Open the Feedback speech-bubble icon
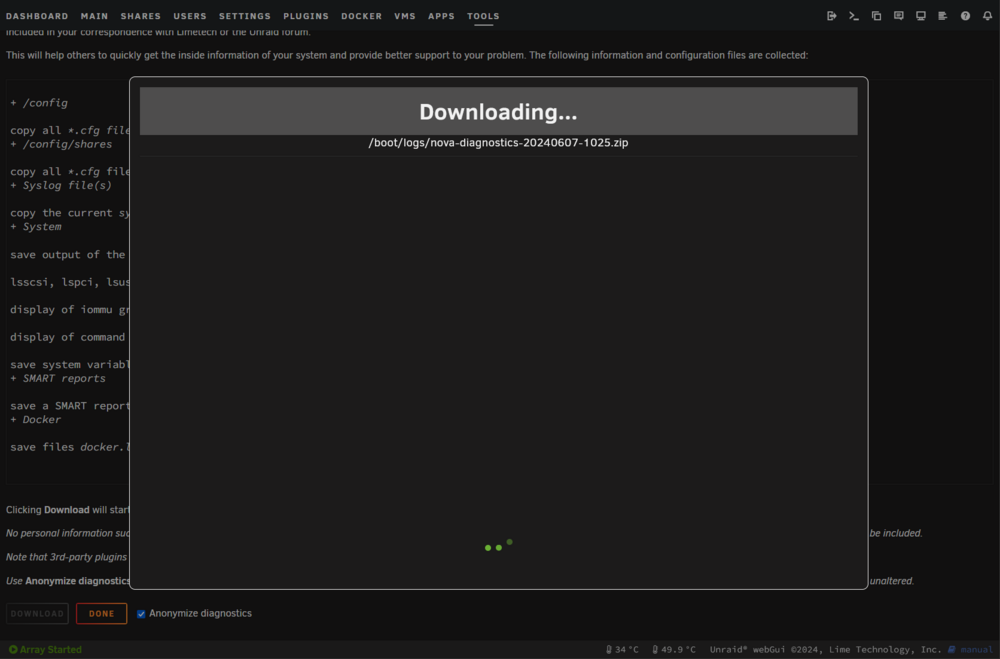 (x=899, y=16)
